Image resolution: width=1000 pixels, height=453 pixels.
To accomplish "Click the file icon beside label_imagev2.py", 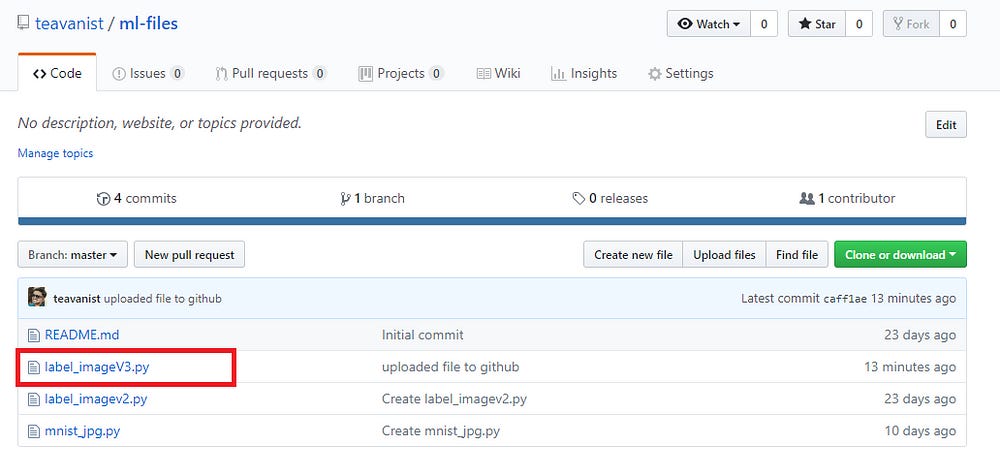I will 33,399.
